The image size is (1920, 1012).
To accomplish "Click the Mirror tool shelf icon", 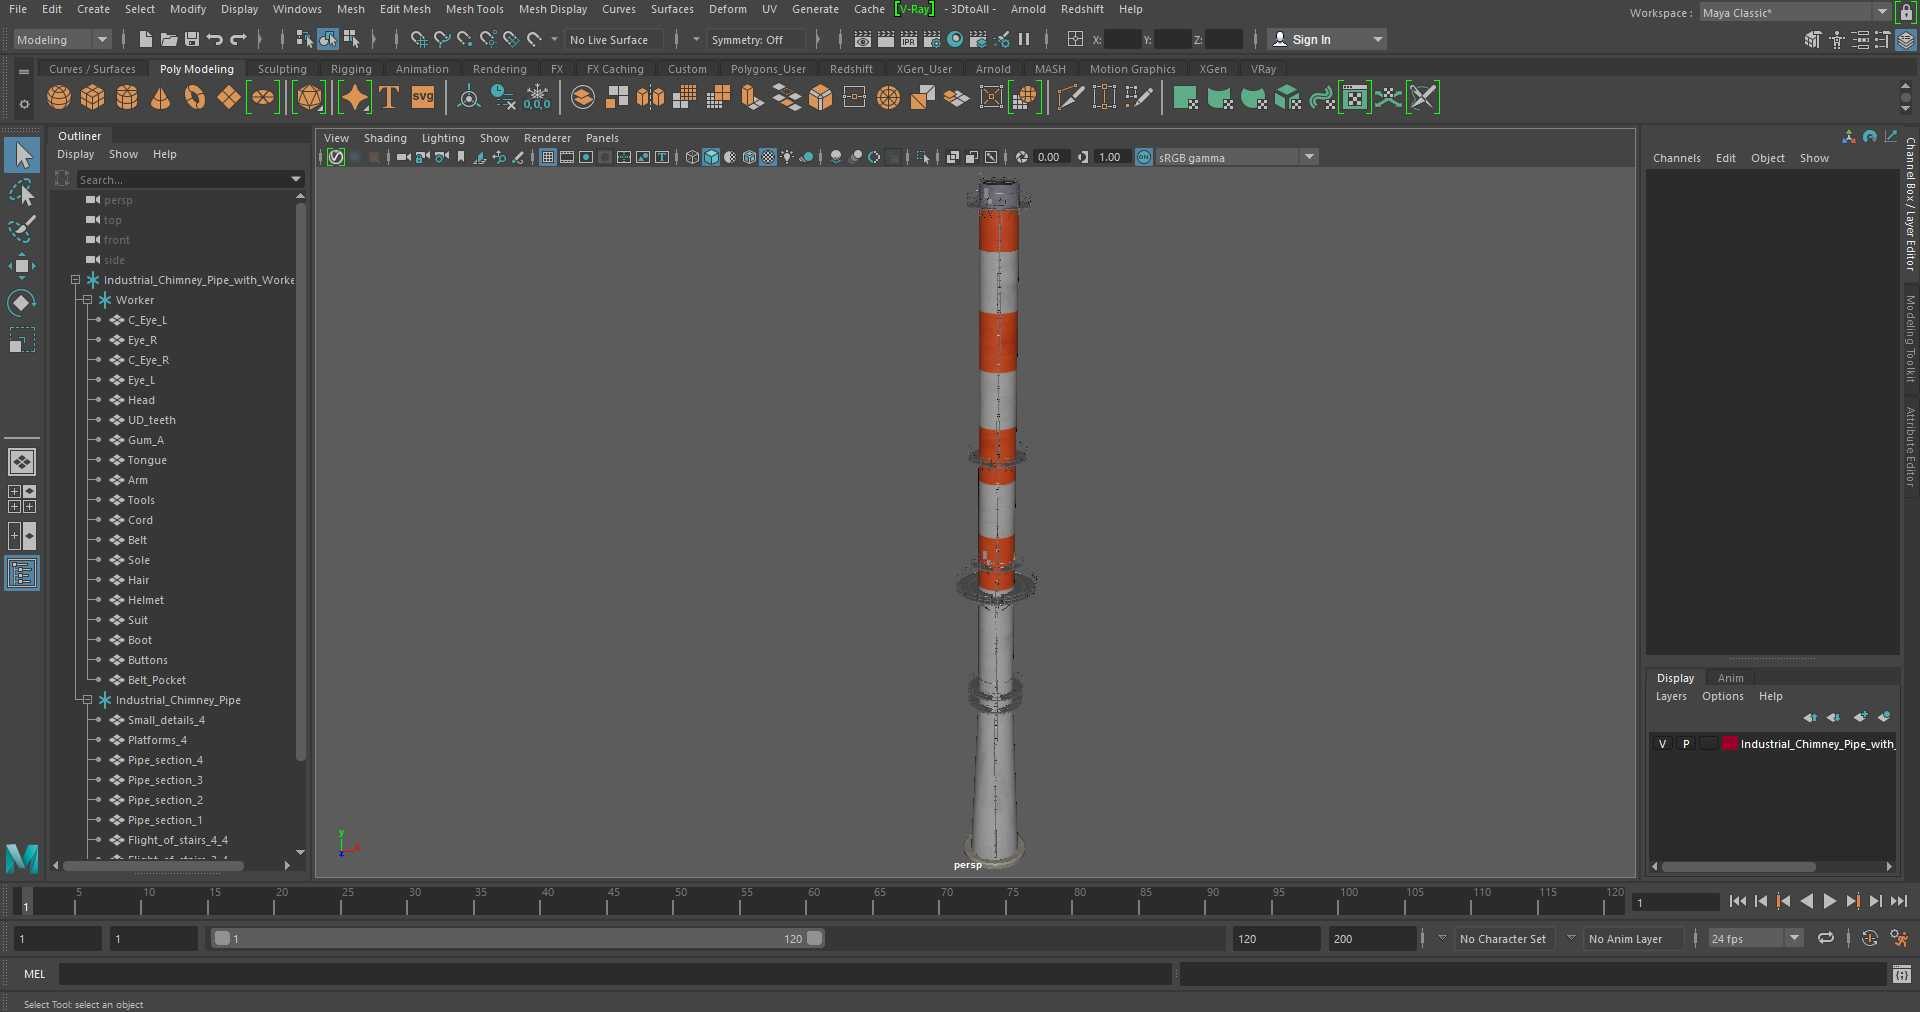I will 651,98.
